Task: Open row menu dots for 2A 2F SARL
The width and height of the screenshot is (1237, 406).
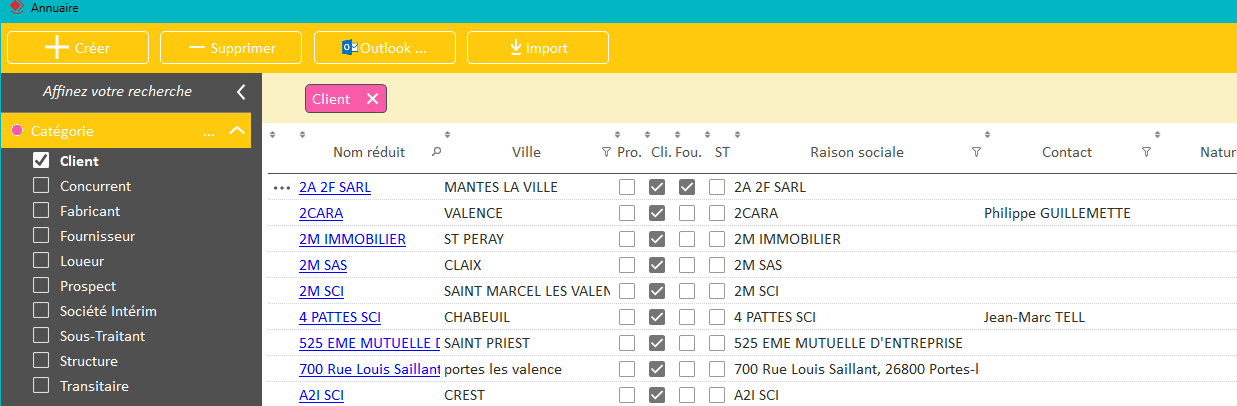Action: click(x=281, y=187)
